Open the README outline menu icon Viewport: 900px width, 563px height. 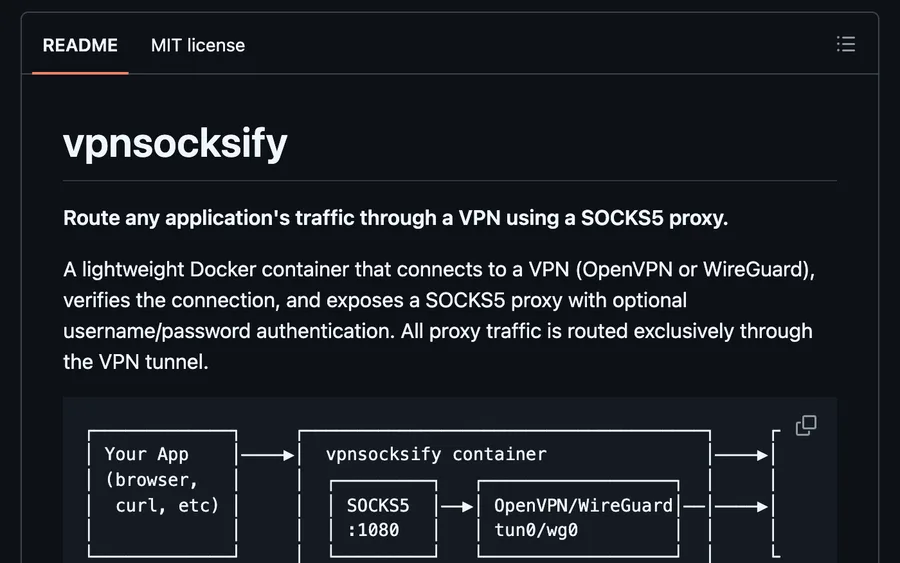pos(845,44)
